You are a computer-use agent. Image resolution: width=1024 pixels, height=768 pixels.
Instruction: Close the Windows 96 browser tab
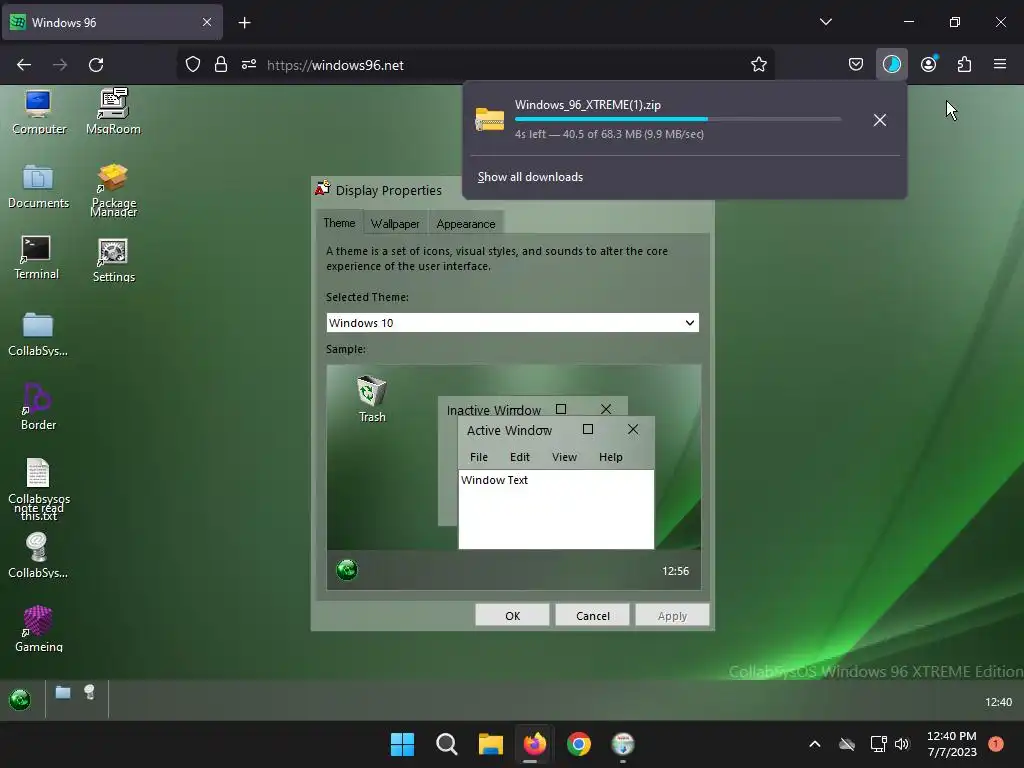[x=206, y=22]
